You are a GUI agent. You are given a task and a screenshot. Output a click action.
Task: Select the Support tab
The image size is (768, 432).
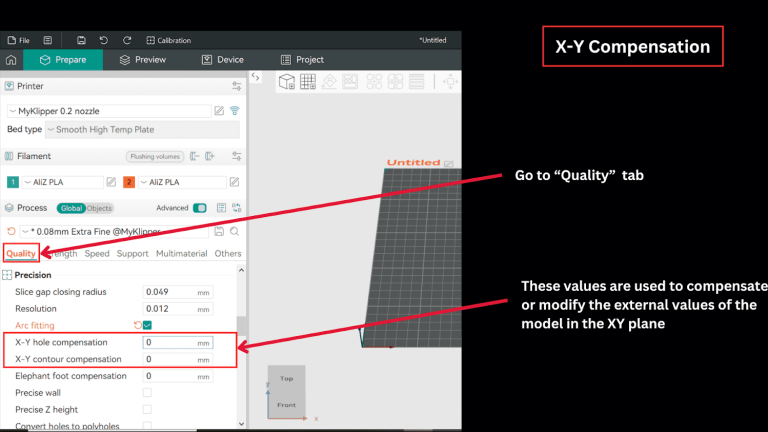132,253
